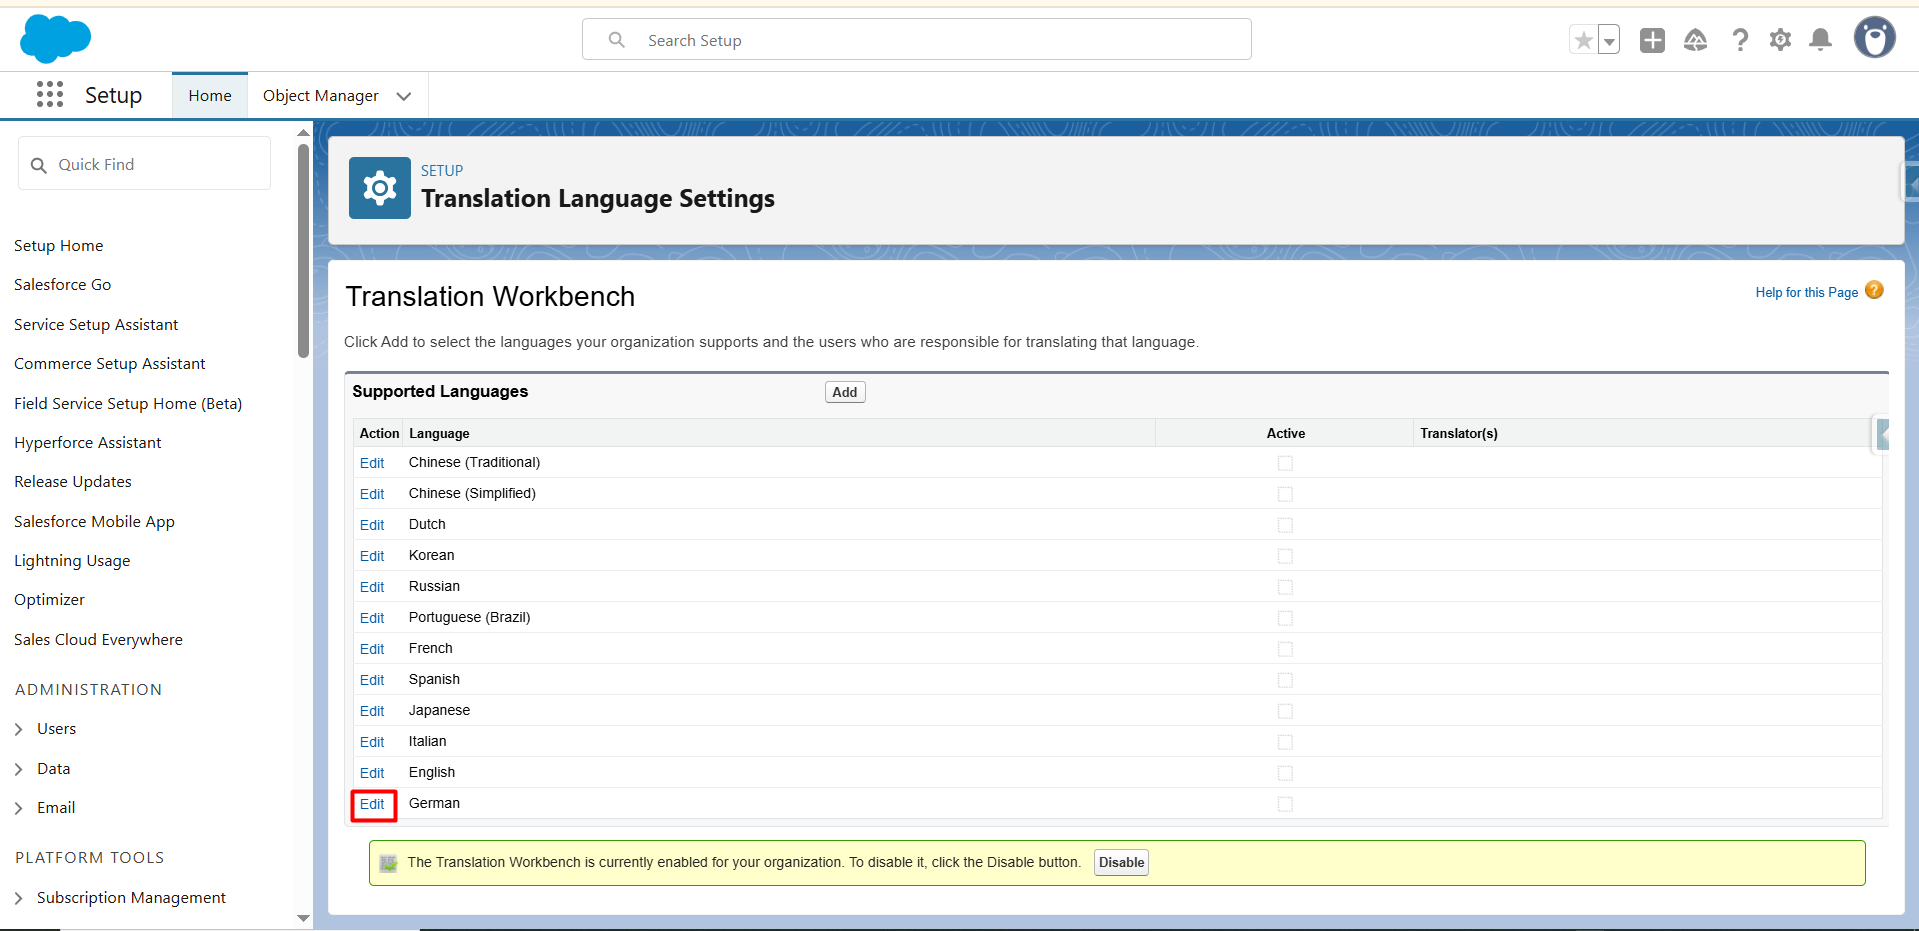The height and width of the screenshot is (931, 1919).
Task: Open Global Actions plus icon
Action: click(x=1652, y=40)
